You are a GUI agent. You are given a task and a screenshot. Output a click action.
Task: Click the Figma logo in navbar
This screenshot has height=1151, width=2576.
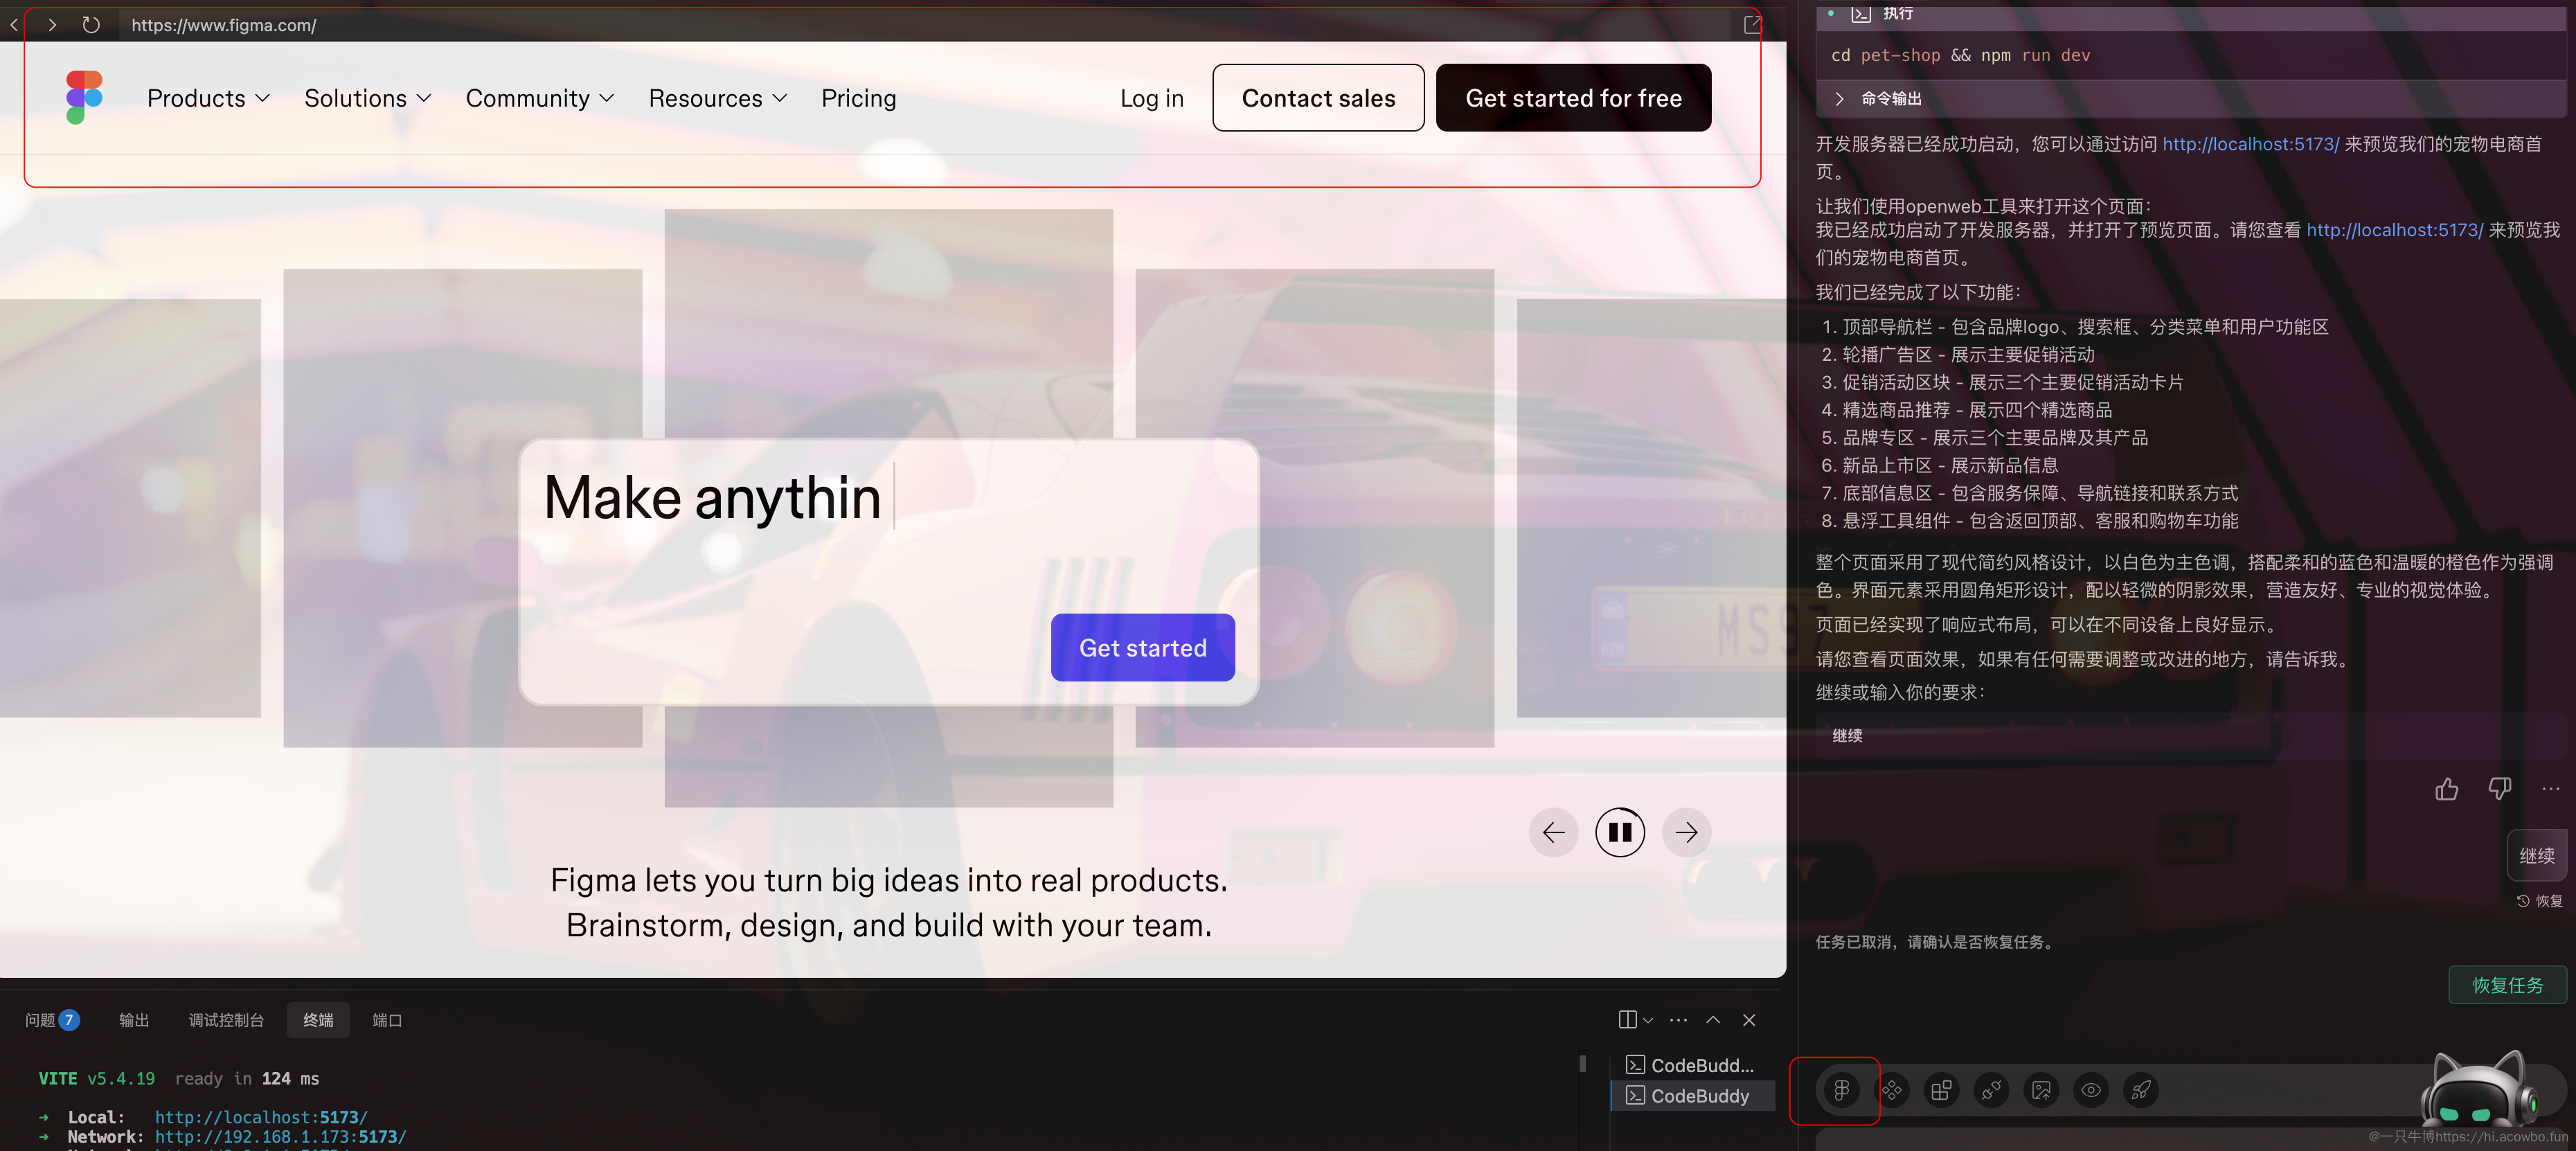coord(84,97)
